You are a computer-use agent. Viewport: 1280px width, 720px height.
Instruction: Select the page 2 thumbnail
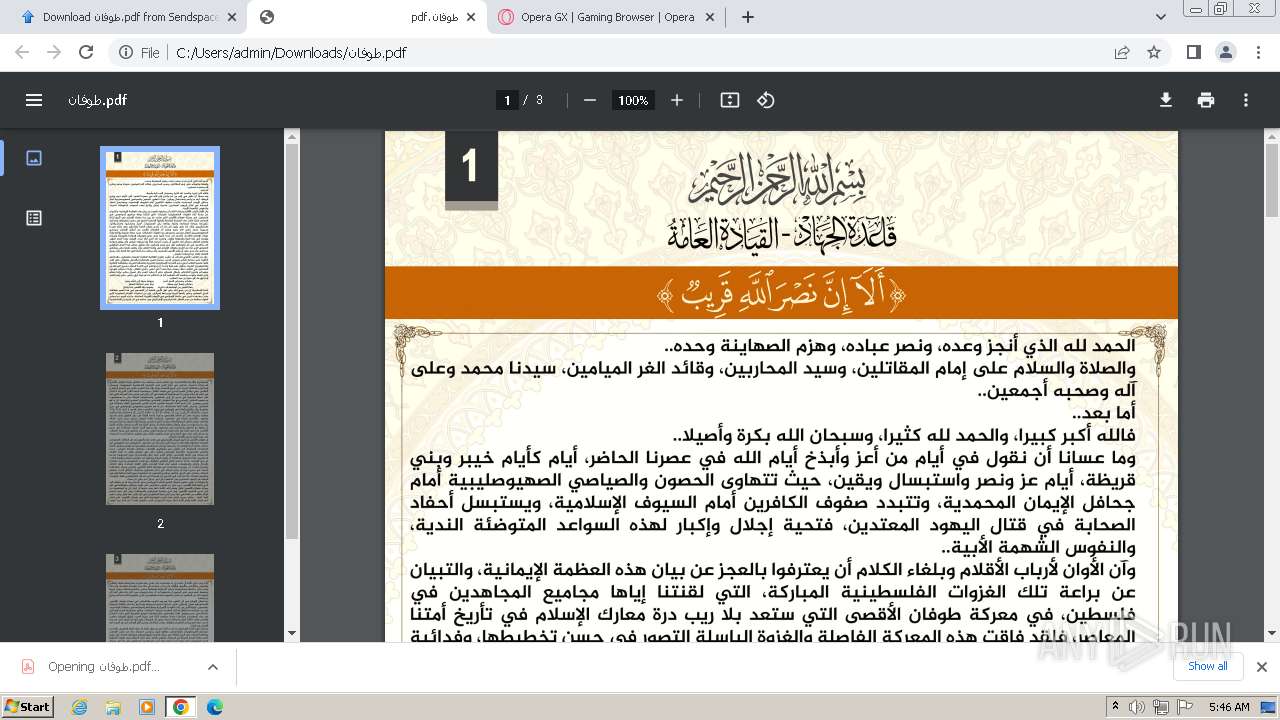pyautogui.click(x=160, y=428)
